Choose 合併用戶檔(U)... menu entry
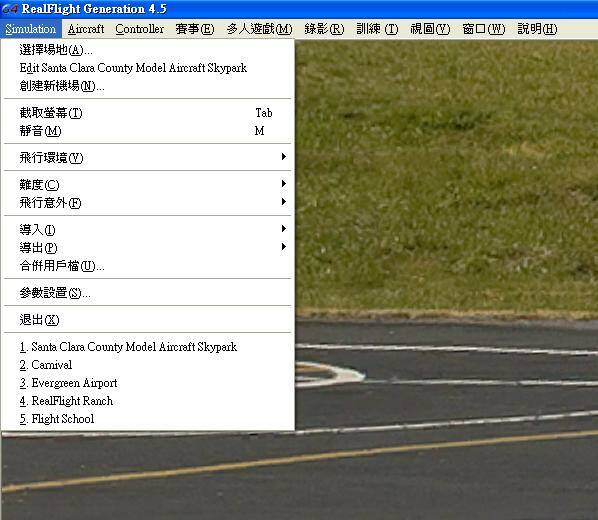The height and width of the screenshot is (520, 598). click(148, 265)
